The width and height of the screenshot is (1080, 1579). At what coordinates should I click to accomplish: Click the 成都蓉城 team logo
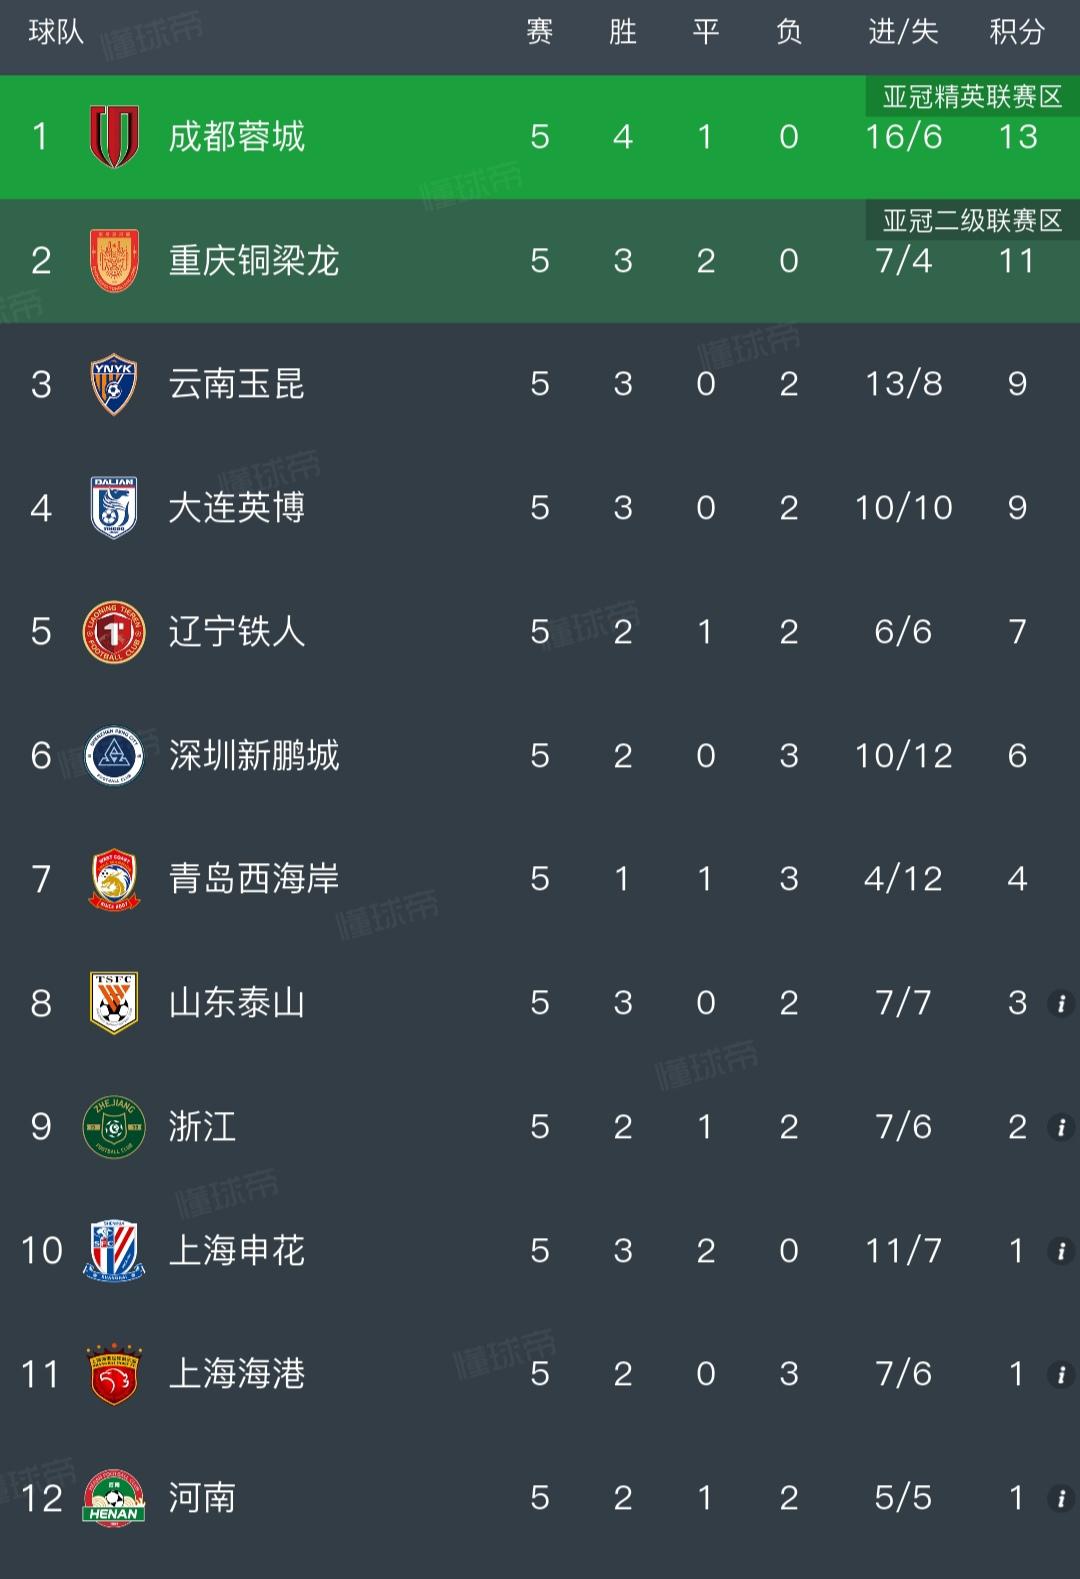click(x=114, y=136)
